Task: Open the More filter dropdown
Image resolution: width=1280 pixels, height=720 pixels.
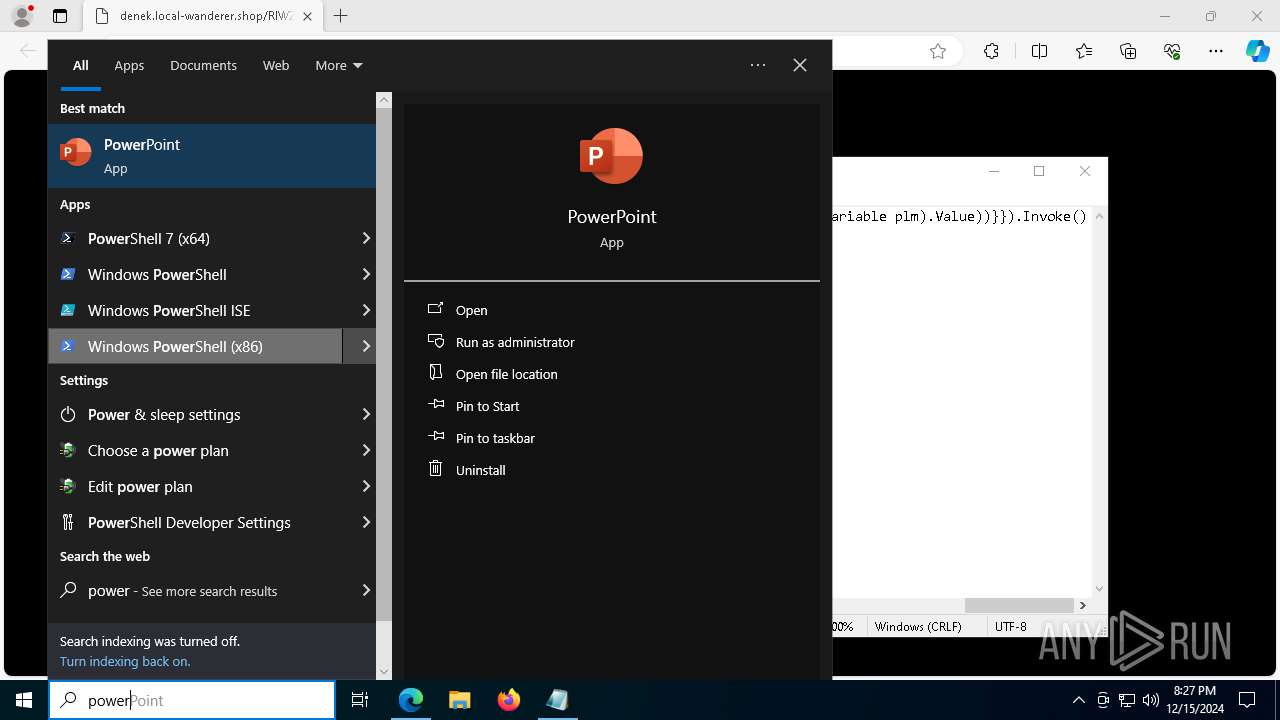Action: click(338, 65)
